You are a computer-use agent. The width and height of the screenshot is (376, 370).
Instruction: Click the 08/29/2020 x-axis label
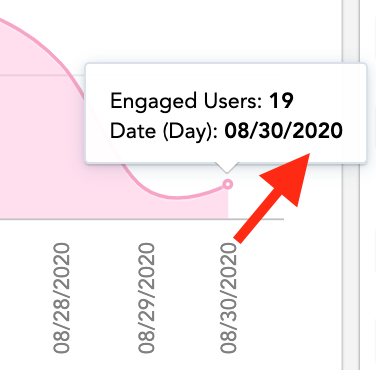[x=147, y=298]
